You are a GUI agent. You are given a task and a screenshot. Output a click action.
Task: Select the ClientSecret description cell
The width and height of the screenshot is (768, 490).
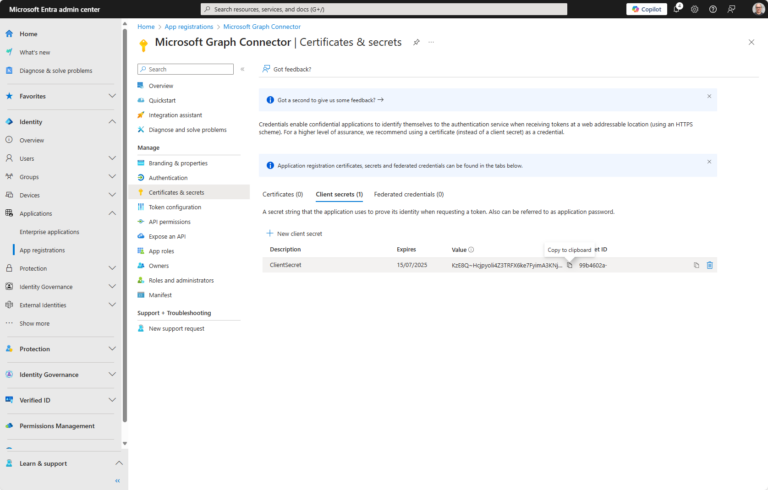286,265
